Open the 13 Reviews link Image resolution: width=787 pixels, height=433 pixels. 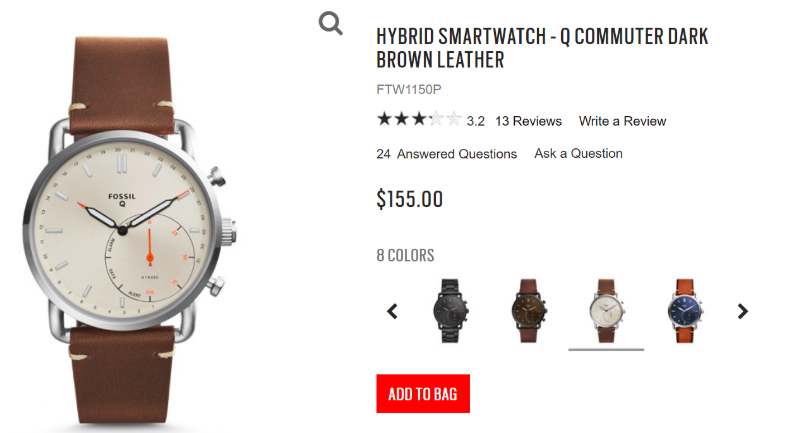[529, 121]
